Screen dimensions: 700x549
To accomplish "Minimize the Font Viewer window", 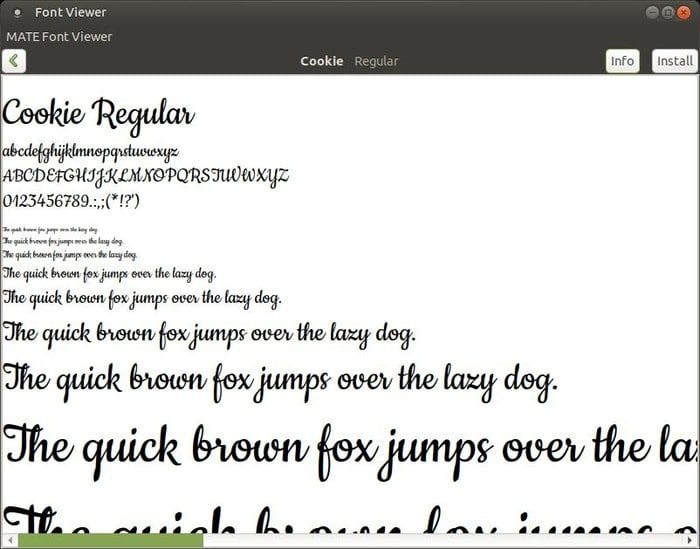I will [x=652, y=12].
